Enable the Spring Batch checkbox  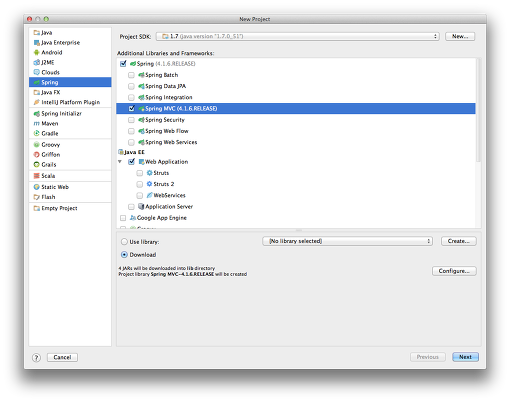pyautogui.click(x=131, y=75)
